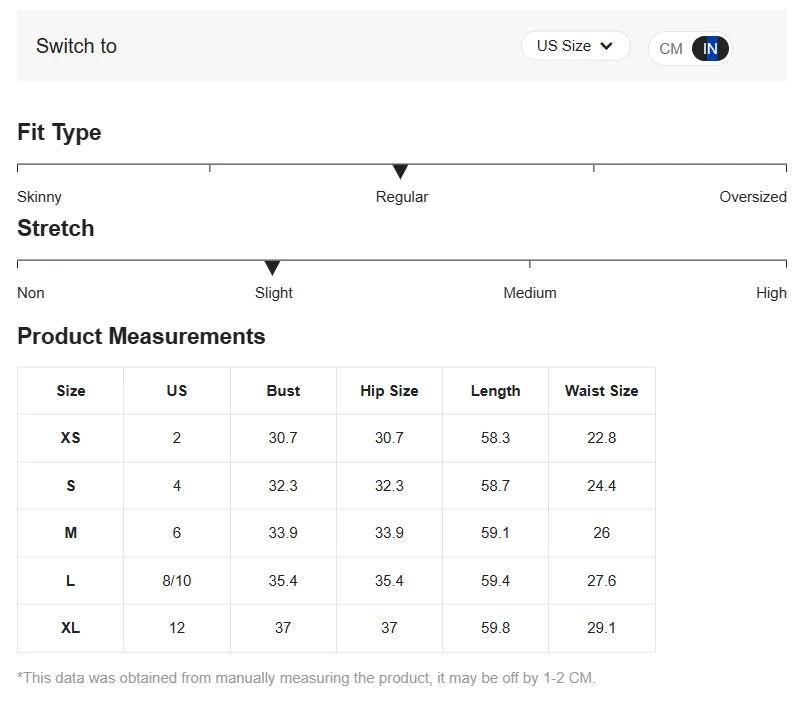Click the chevron arrow beside US Size
The height and width of the screenshot is (712, 803).
606,46
